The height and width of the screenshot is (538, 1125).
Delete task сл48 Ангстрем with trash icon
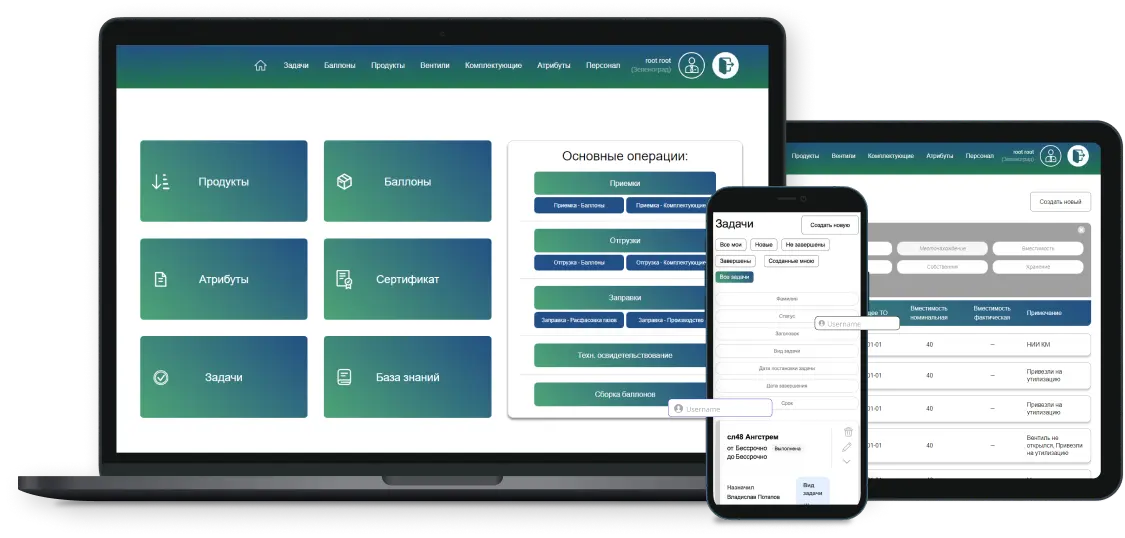(x=848, y=432)
